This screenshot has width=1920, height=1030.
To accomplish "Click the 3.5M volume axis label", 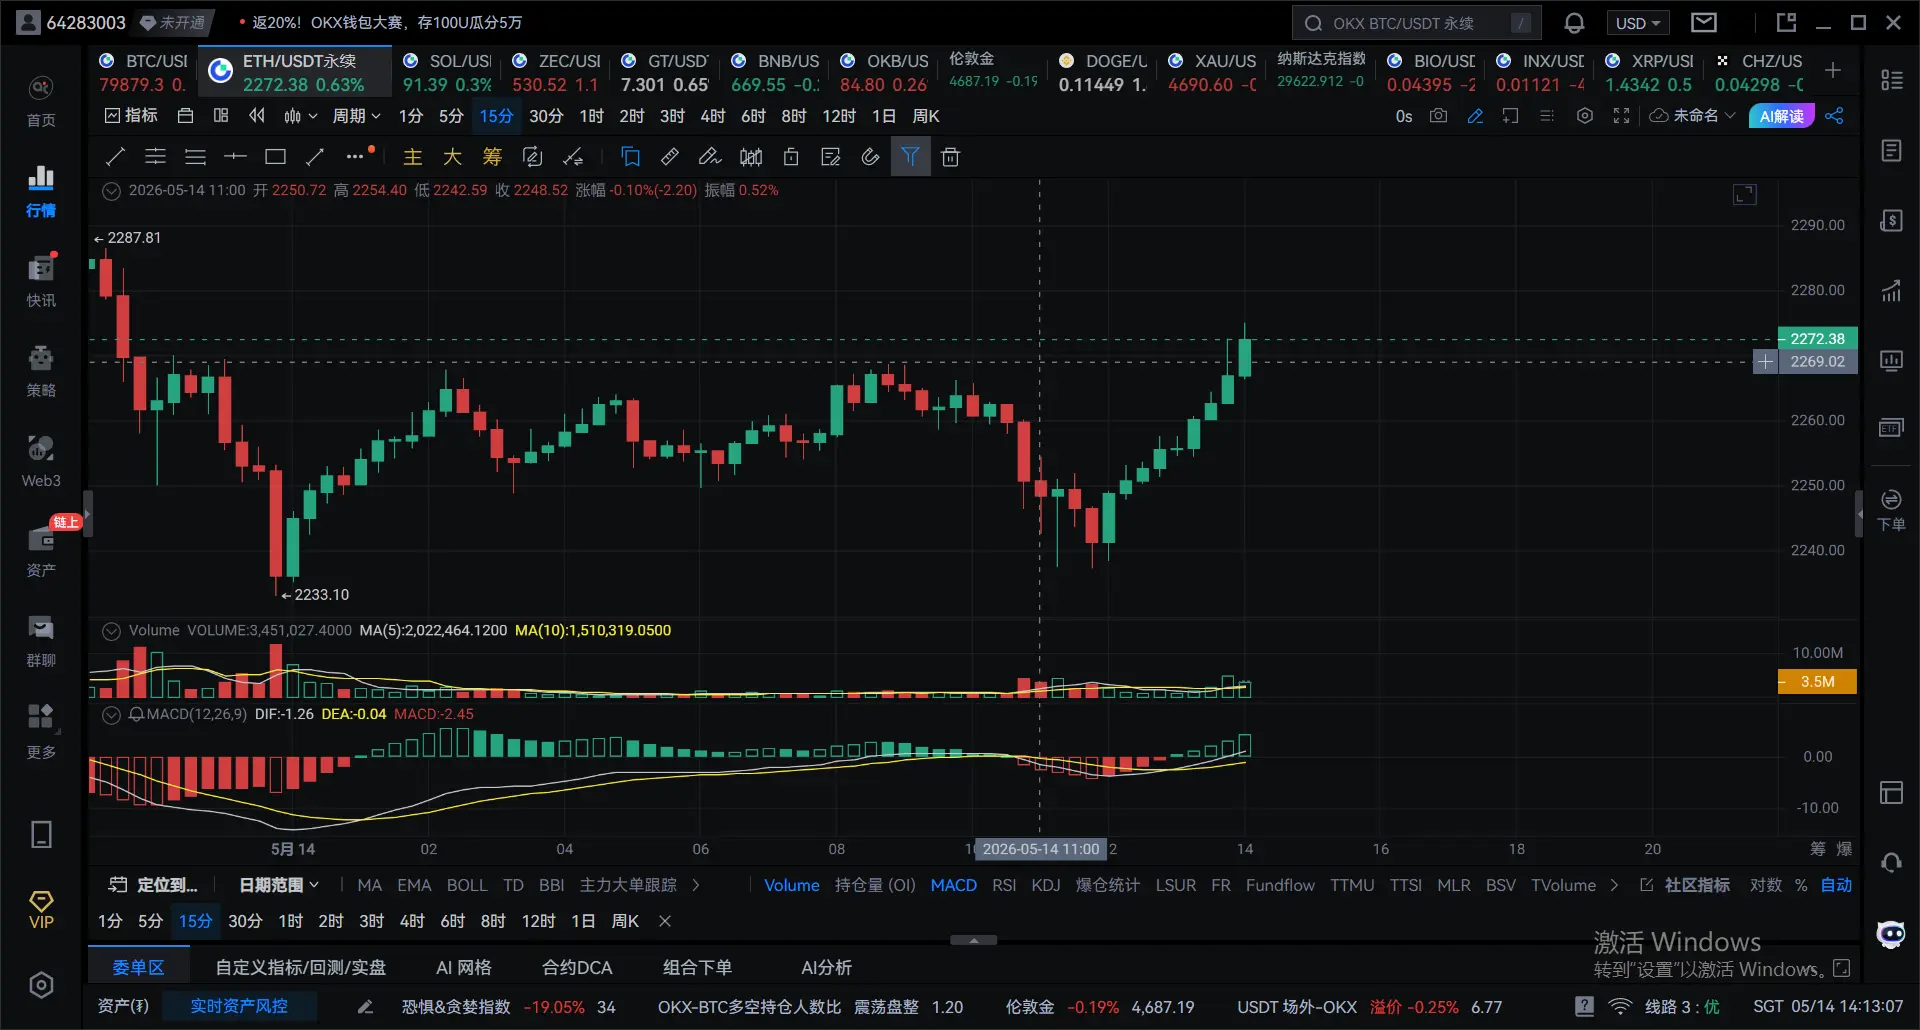I will coord(1817,681).
